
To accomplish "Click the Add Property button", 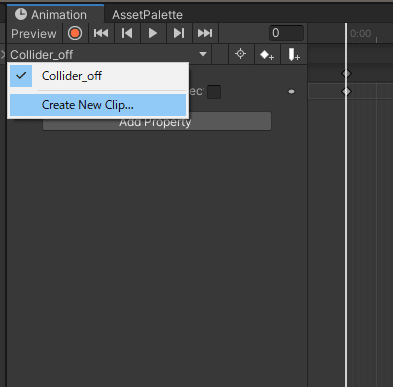I will point(157,122).
